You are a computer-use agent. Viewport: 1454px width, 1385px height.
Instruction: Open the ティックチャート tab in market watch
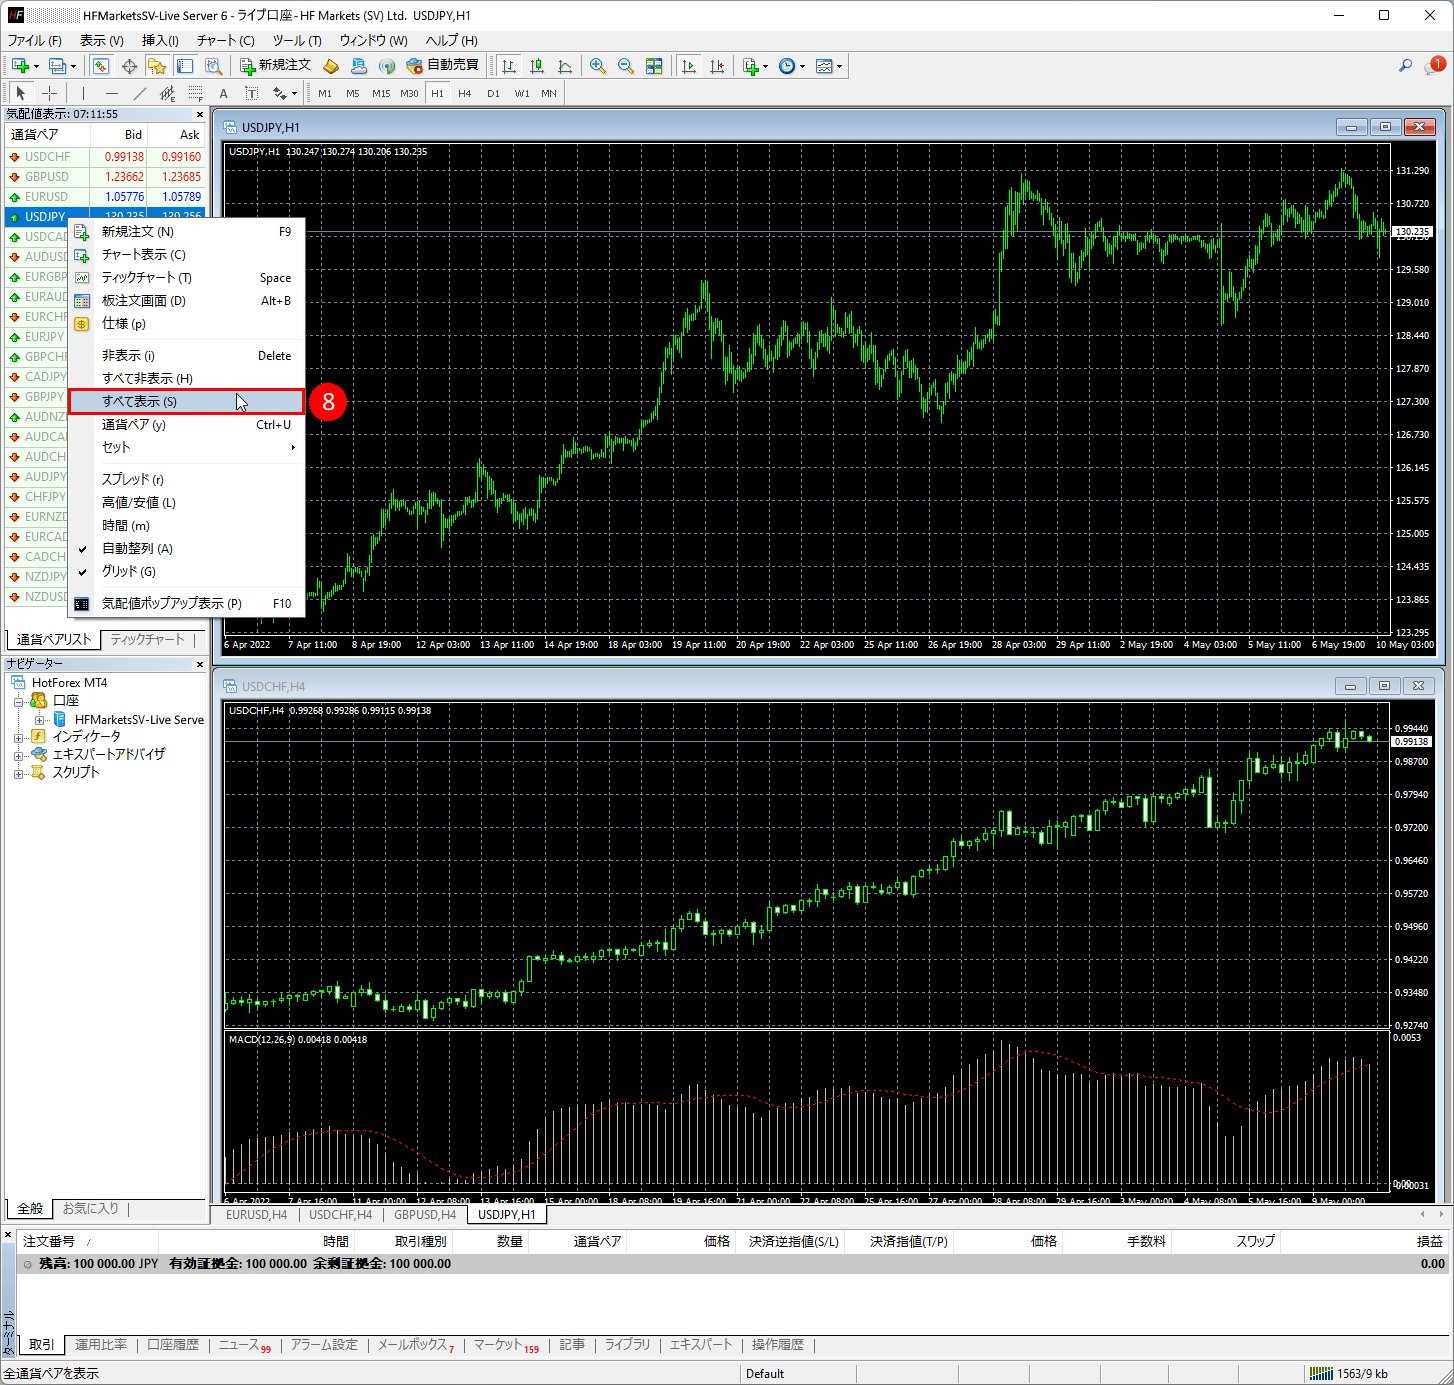(147, 640)
